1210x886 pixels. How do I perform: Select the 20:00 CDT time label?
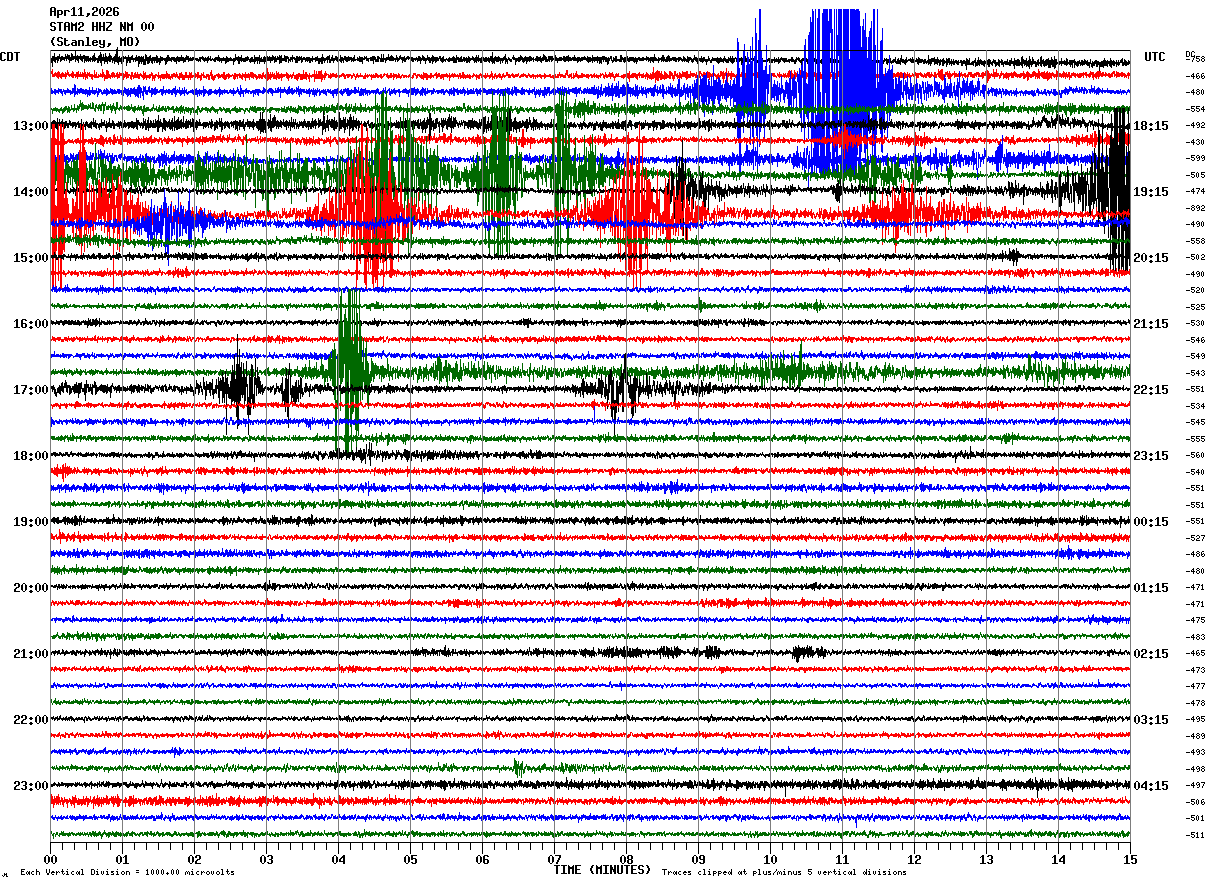[30, 588]
